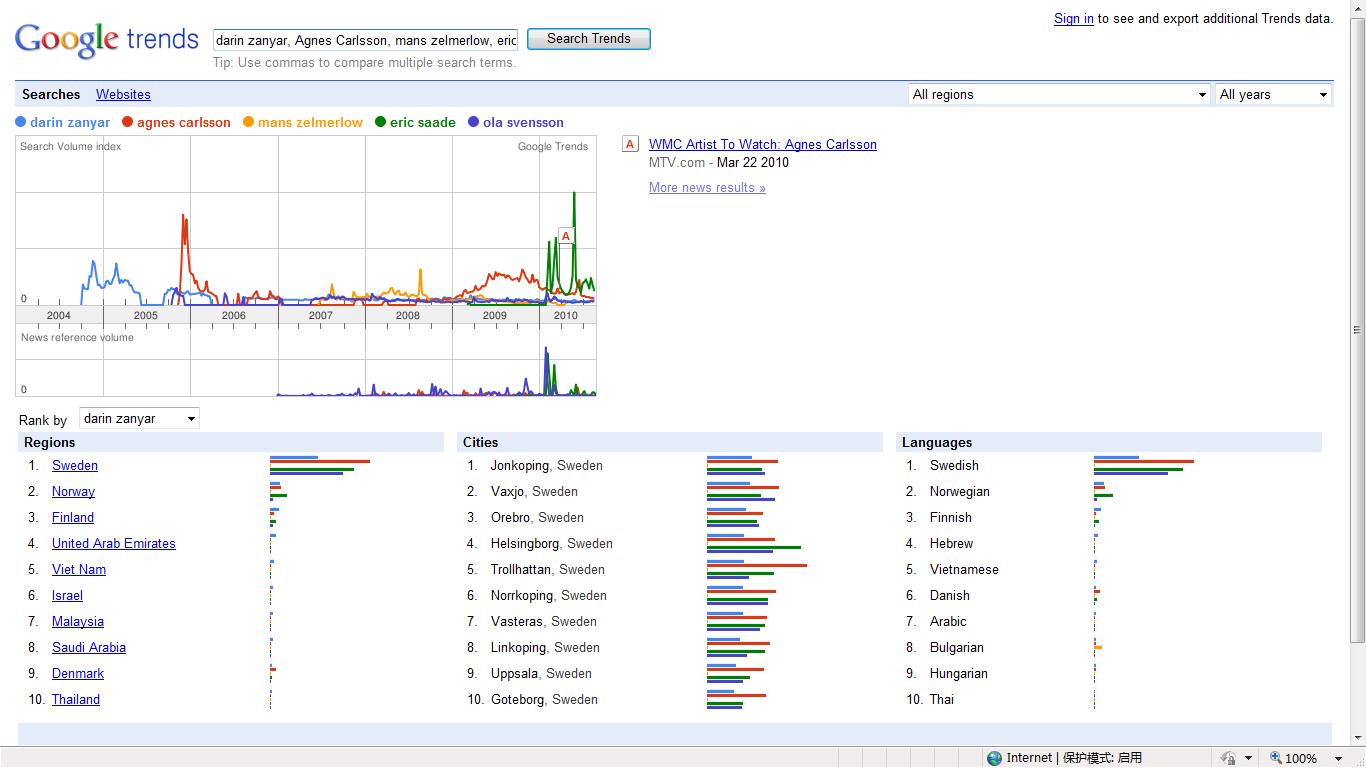The image size is (1366, 768).
Task: Click the Hebrew language entry
Action: (951, 543)
